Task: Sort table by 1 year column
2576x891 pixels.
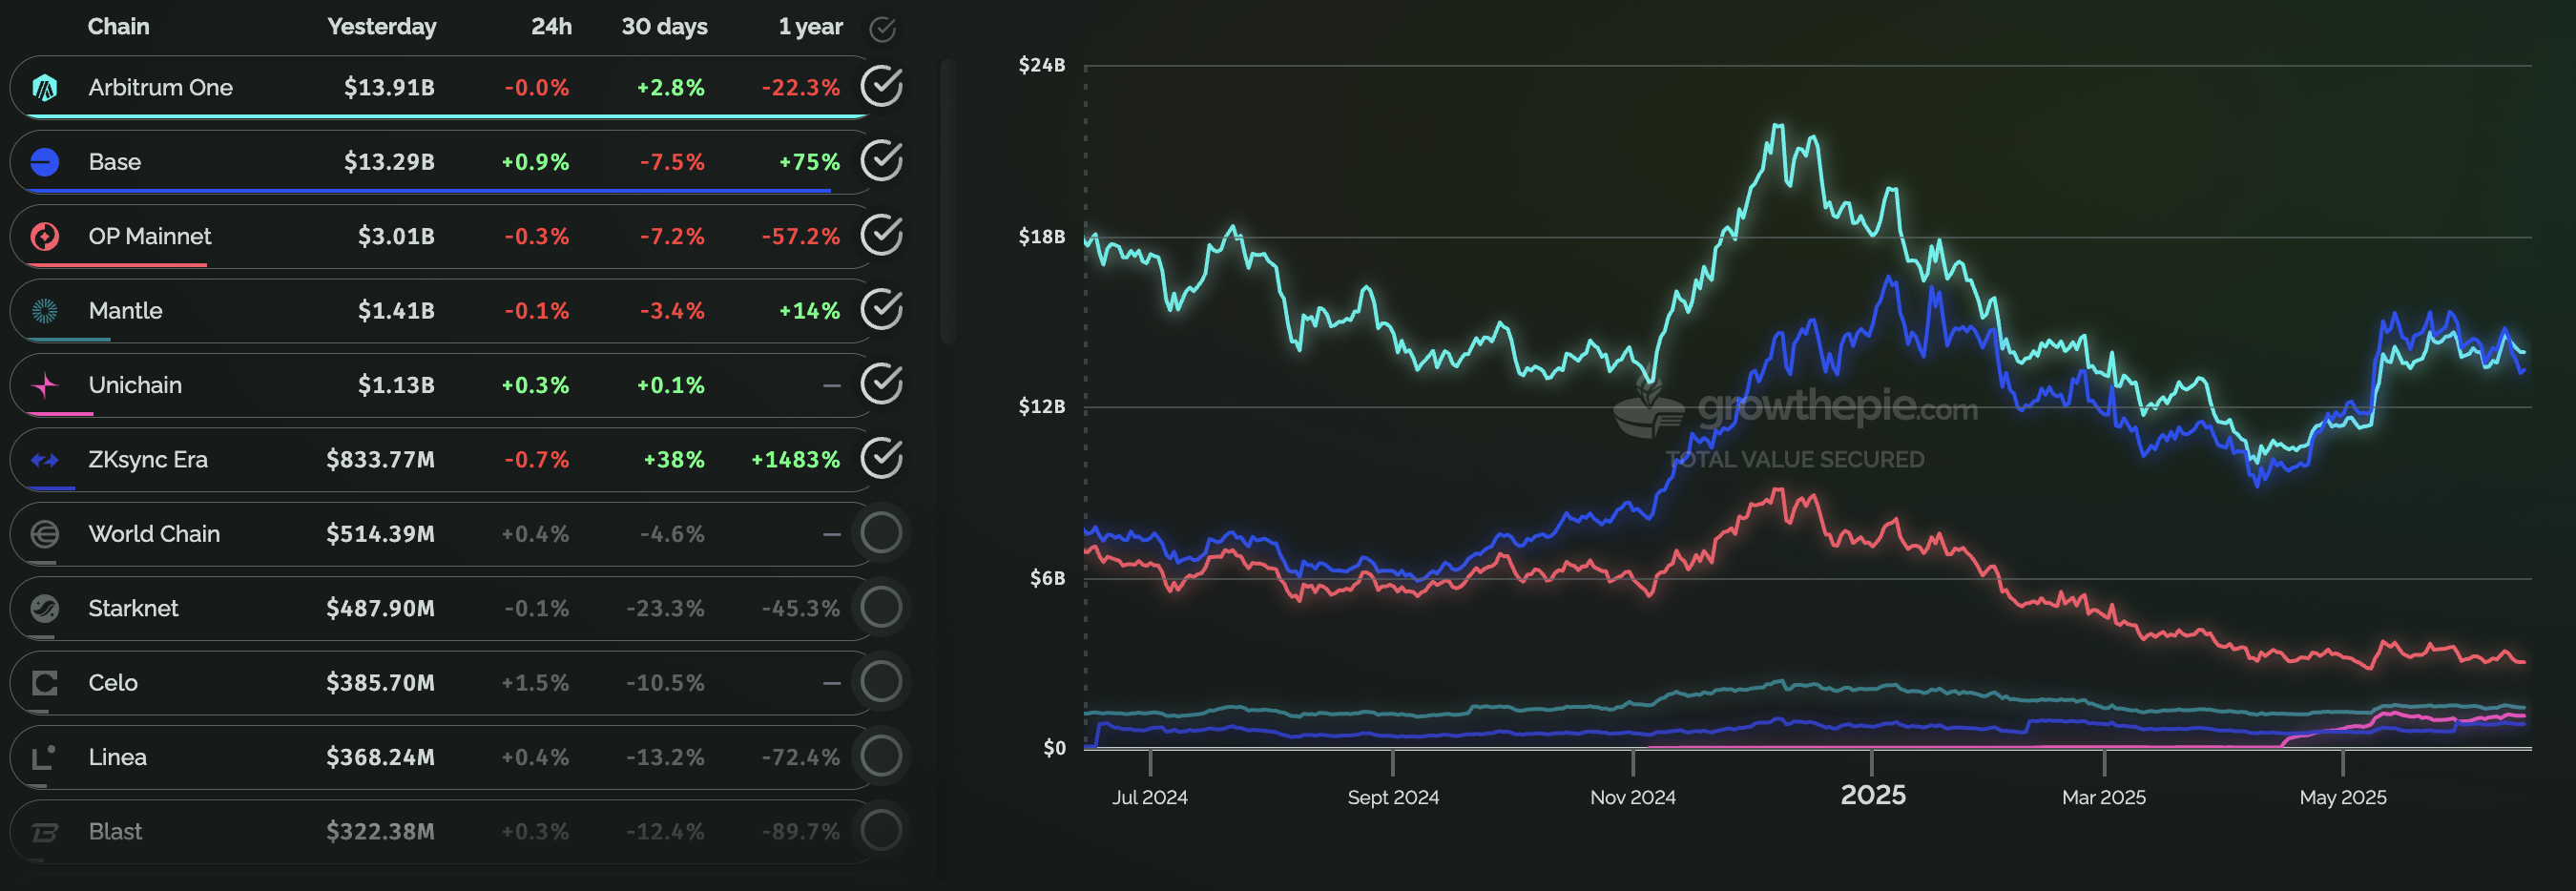Action: (x=810, y=27)
